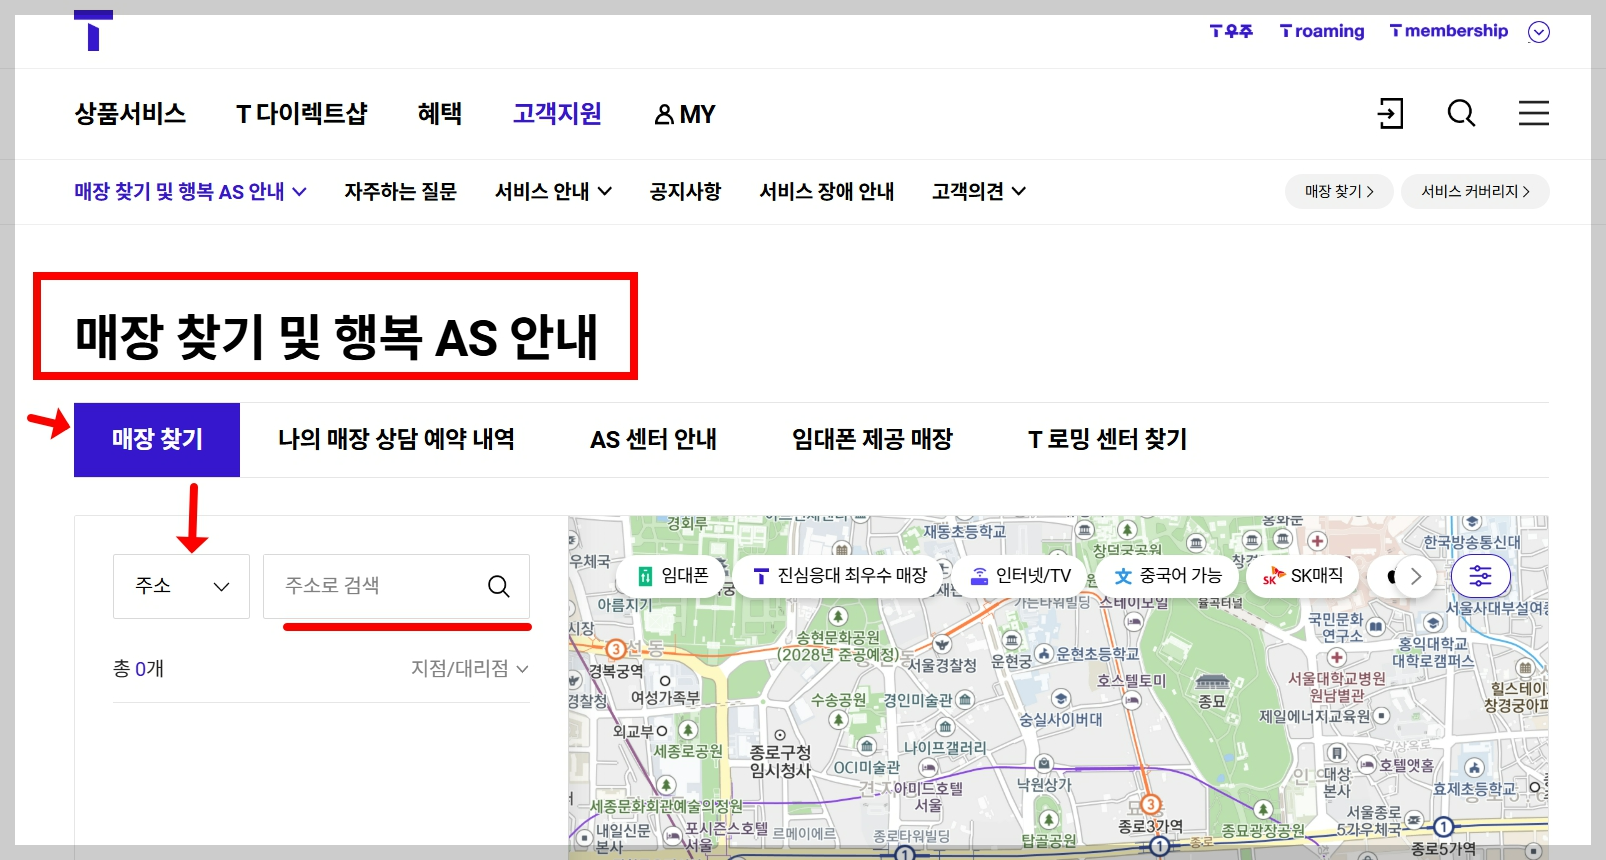Click the 호스텔토미 lodging marker on map
The height and width of the screenshot is (860, 1606).
1132,701
